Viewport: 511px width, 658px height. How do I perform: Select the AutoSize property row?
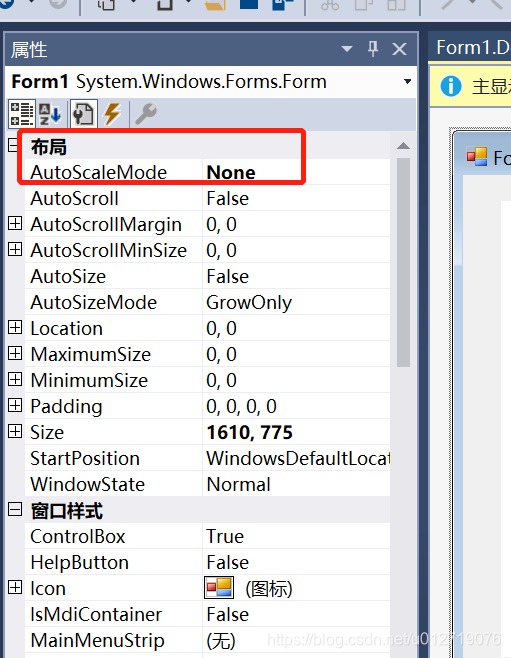click(207, 277)
